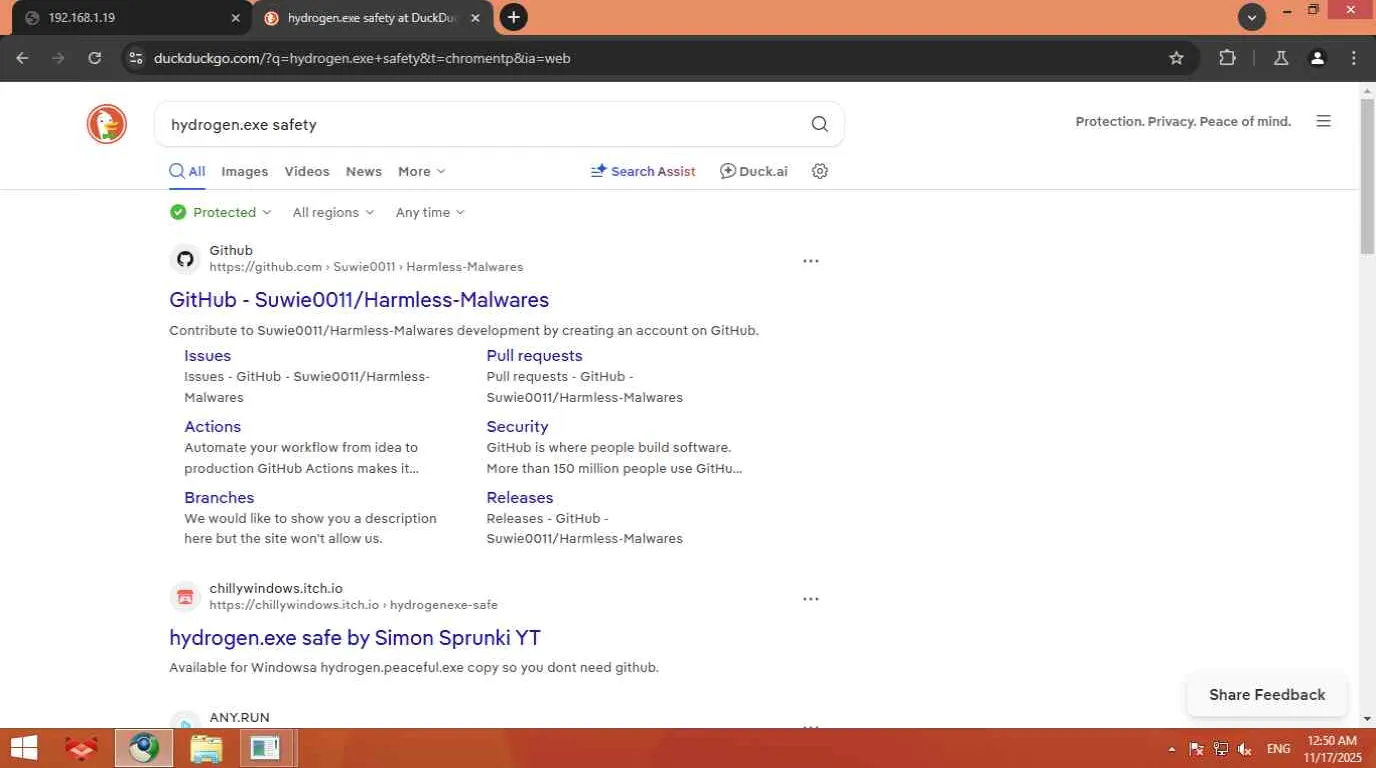This screenshot has height=768, width=1376.
Task: Submit search with the magnifier icon
Action: tap(819, 124)
